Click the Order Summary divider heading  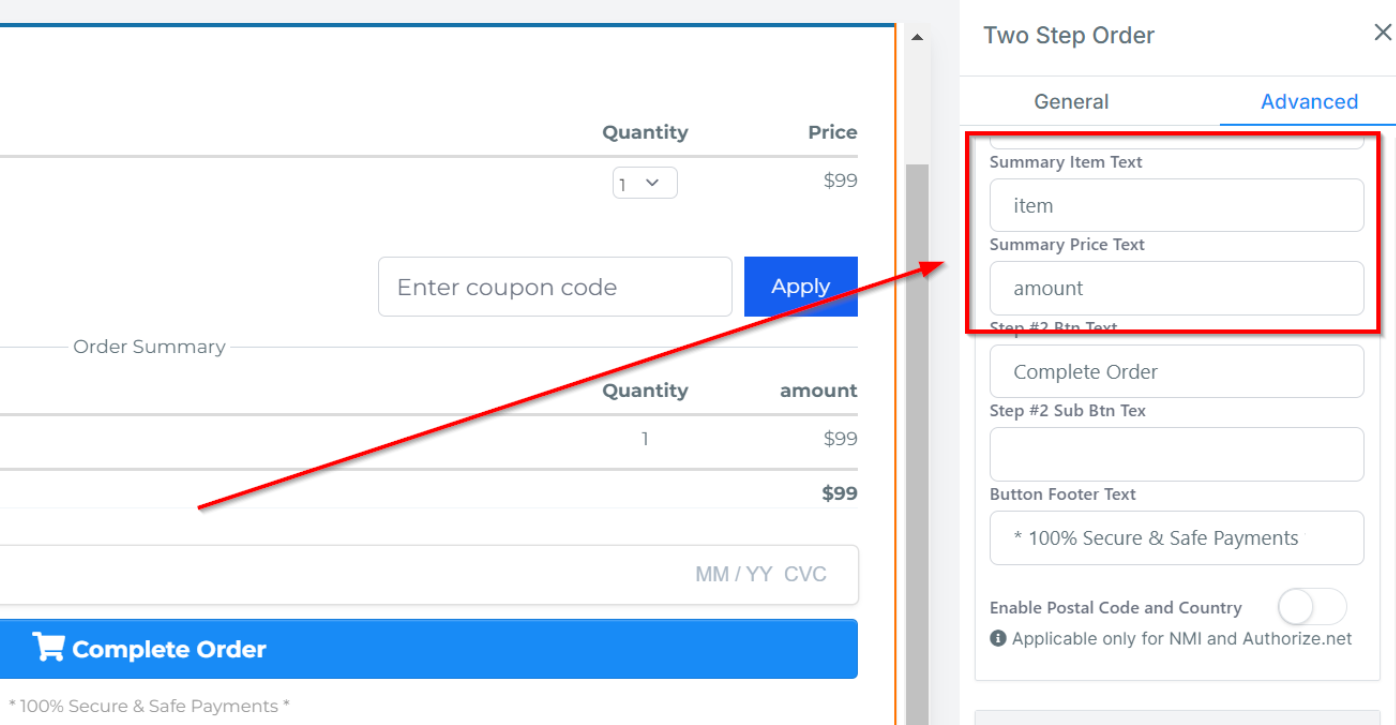tap(149, 347)
